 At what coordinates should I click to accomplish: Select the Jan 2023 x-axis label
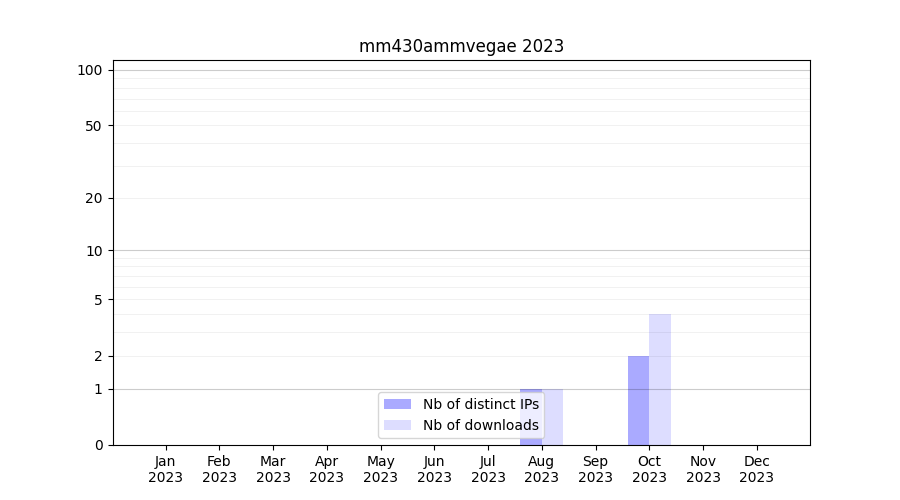[x=165, y=469]
